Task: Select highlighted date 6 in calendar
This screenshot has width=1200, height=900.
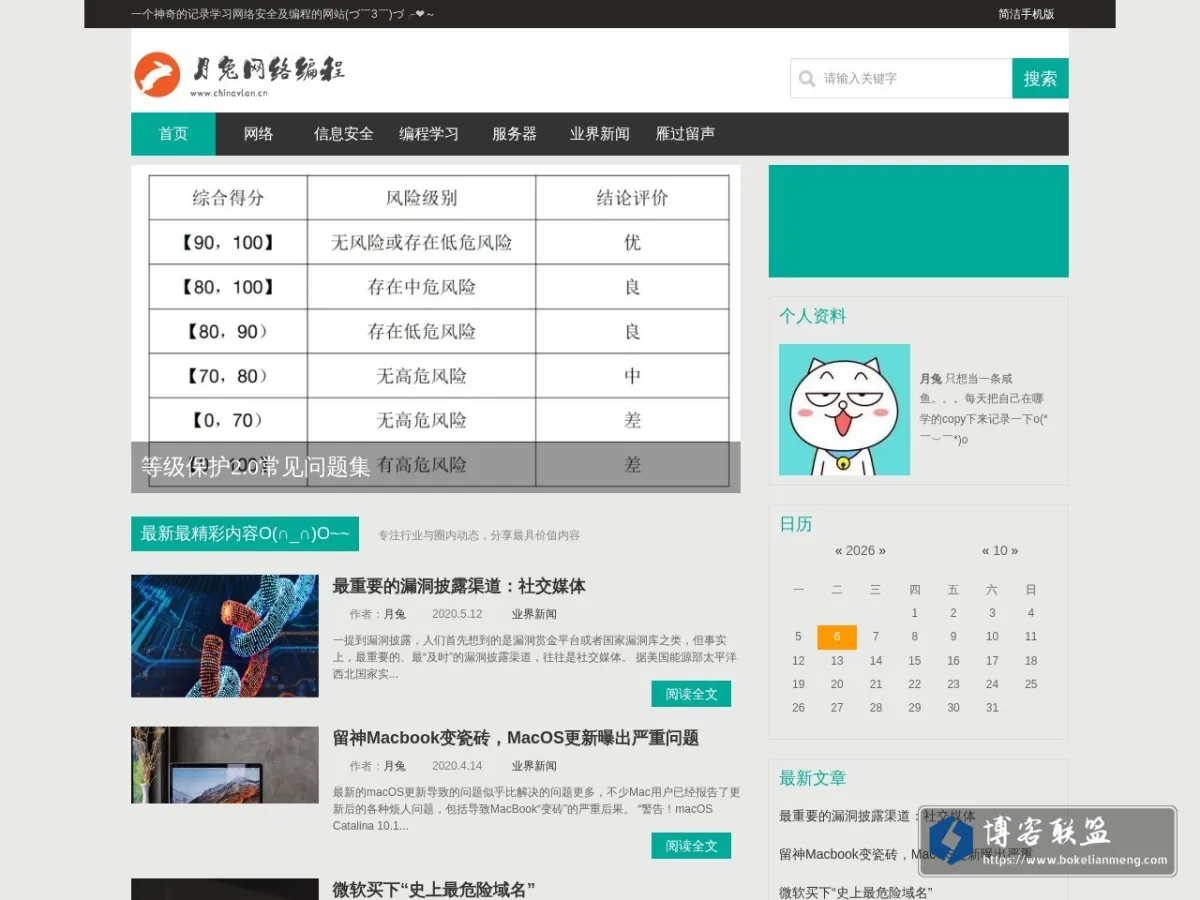Action: click(837, 637)
